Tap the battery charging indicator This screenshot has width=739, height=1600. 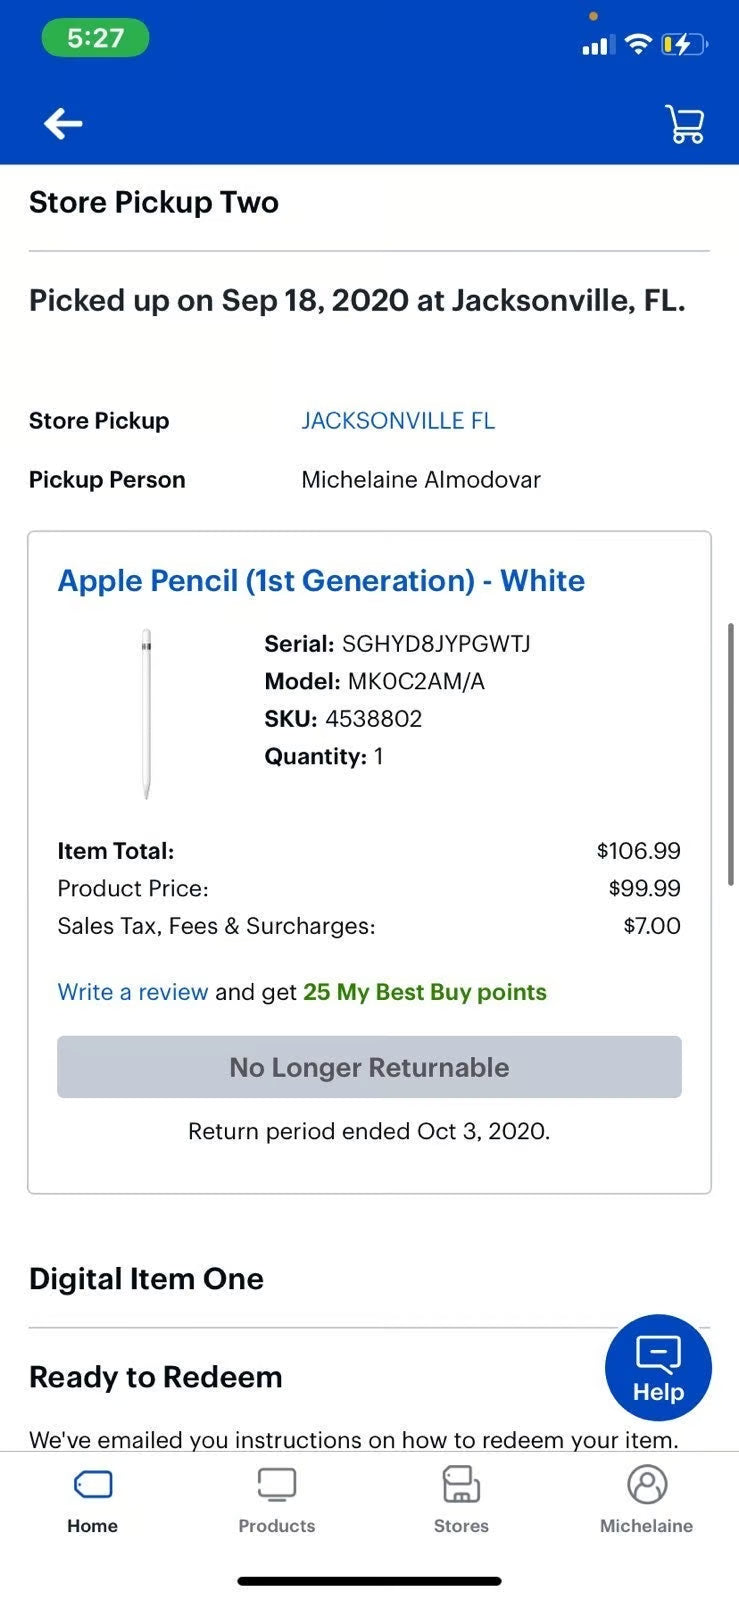pyautogui.click(x=684, y=44)
